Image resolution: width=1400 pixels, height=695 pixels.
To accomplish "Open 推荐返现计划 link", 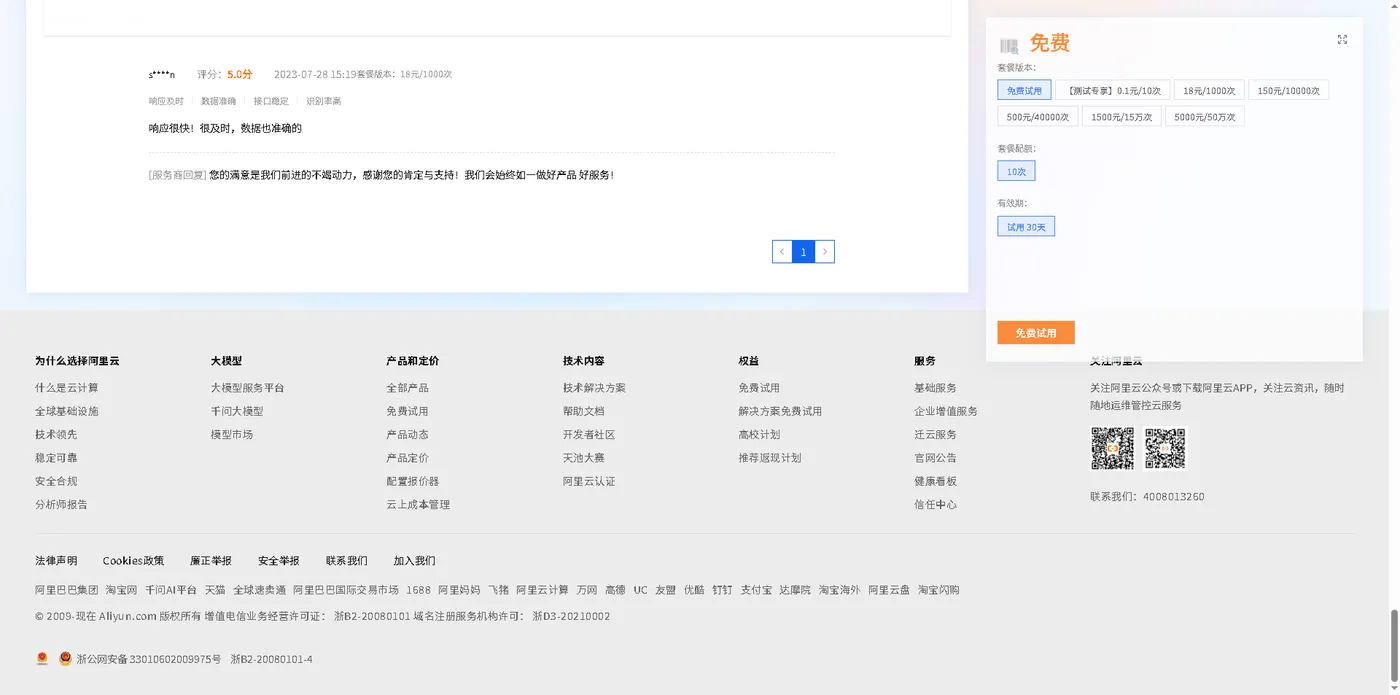I will [x=770, y=458].
